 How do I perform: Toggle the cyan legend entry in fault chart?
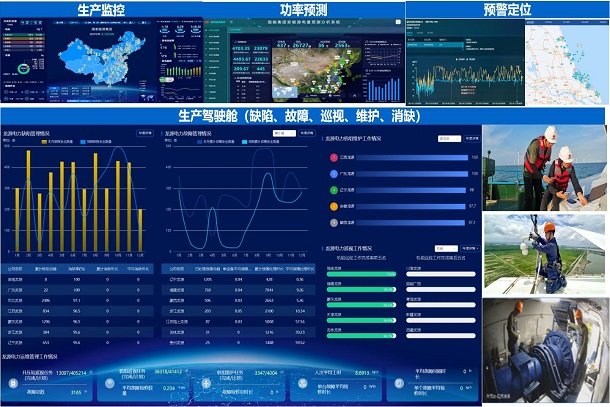point(261,142)
